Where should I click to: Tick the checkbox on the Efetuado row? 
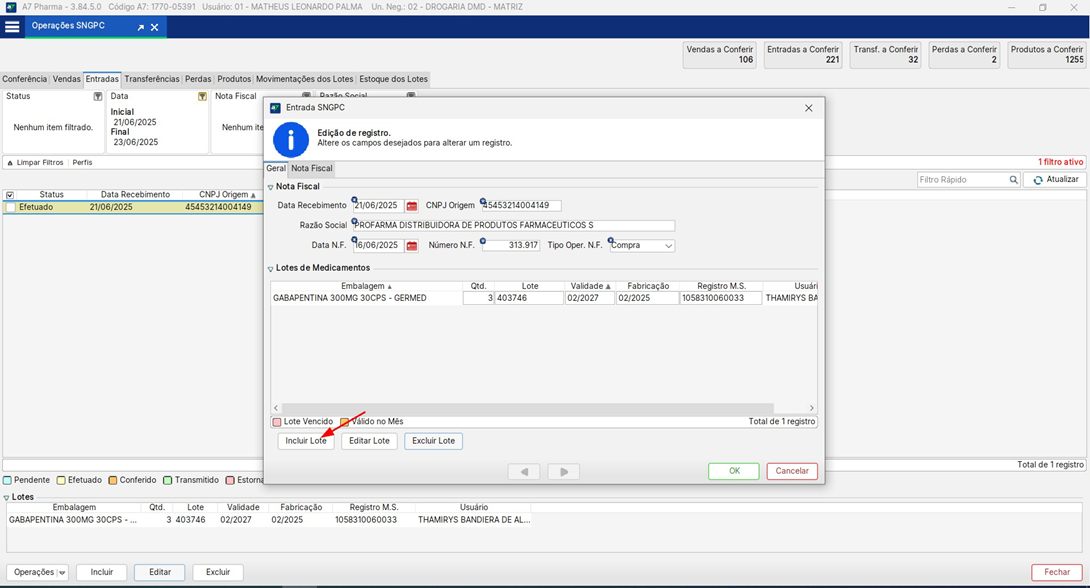(x=10, y=208)
